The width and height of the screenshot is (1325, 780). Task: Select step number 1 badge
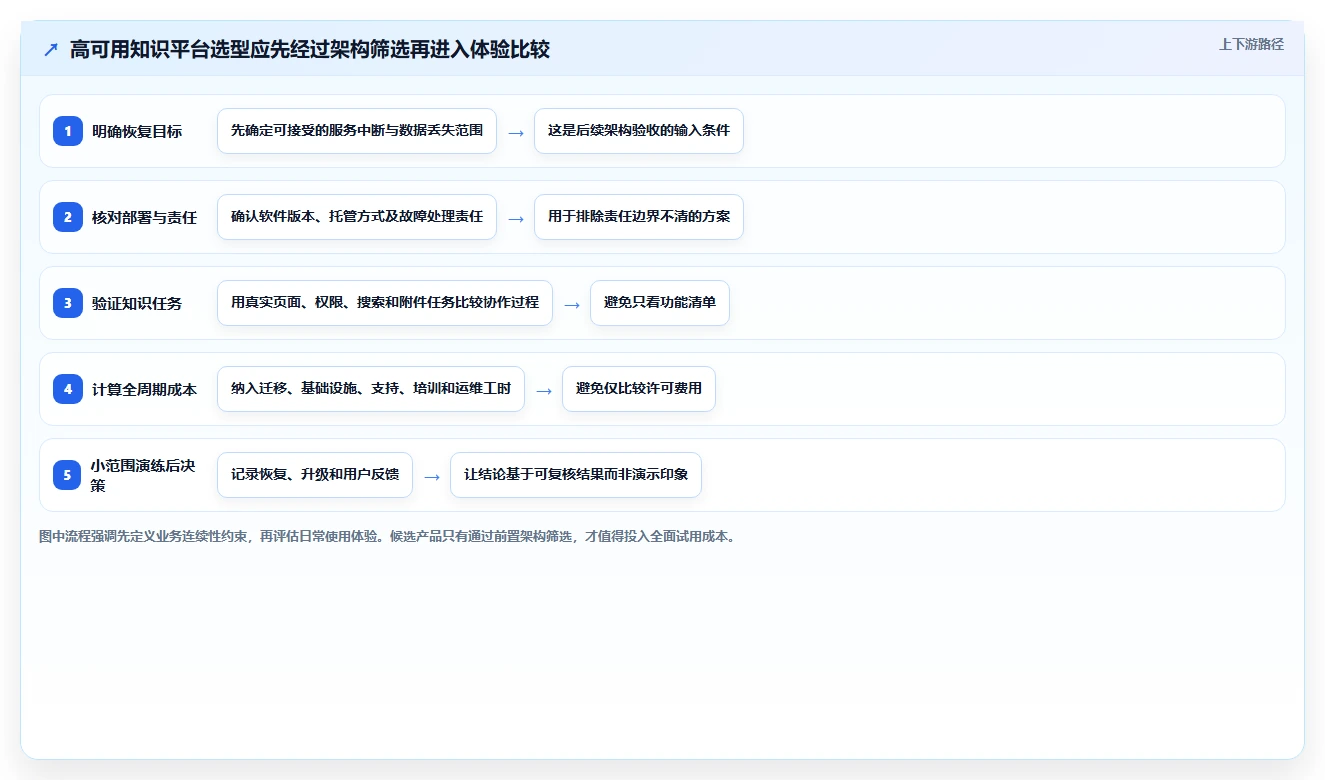(x=68, y=131)
